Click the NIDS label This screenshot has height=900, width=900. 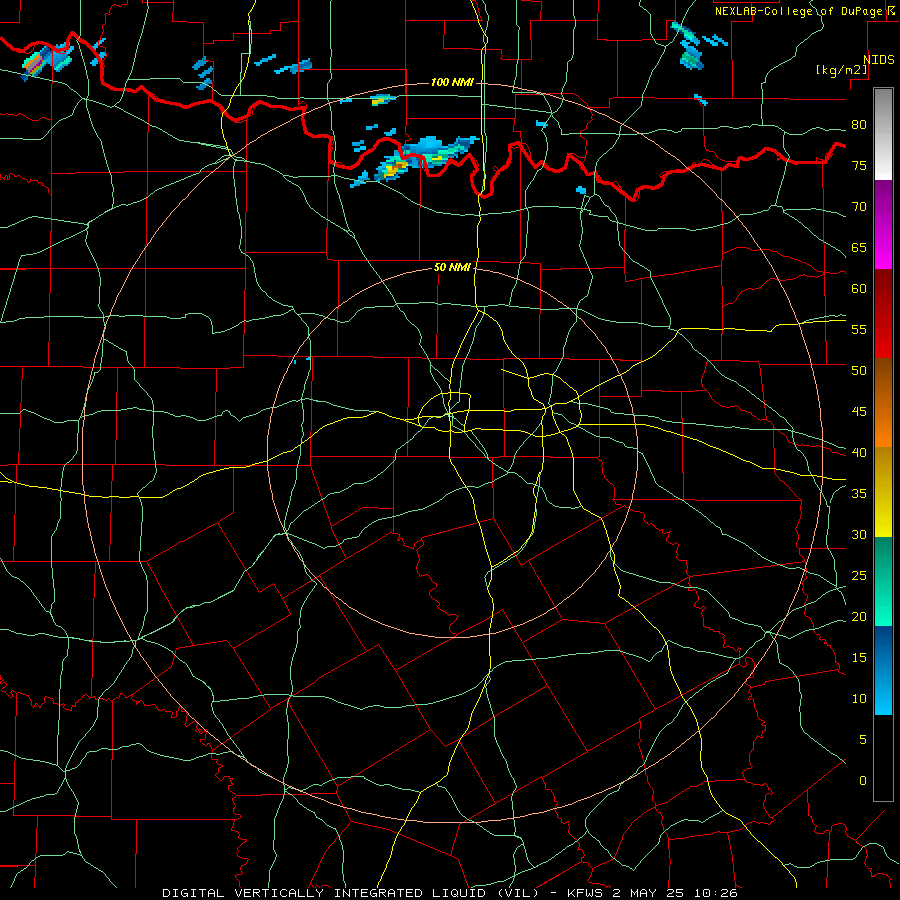(878, 60)
